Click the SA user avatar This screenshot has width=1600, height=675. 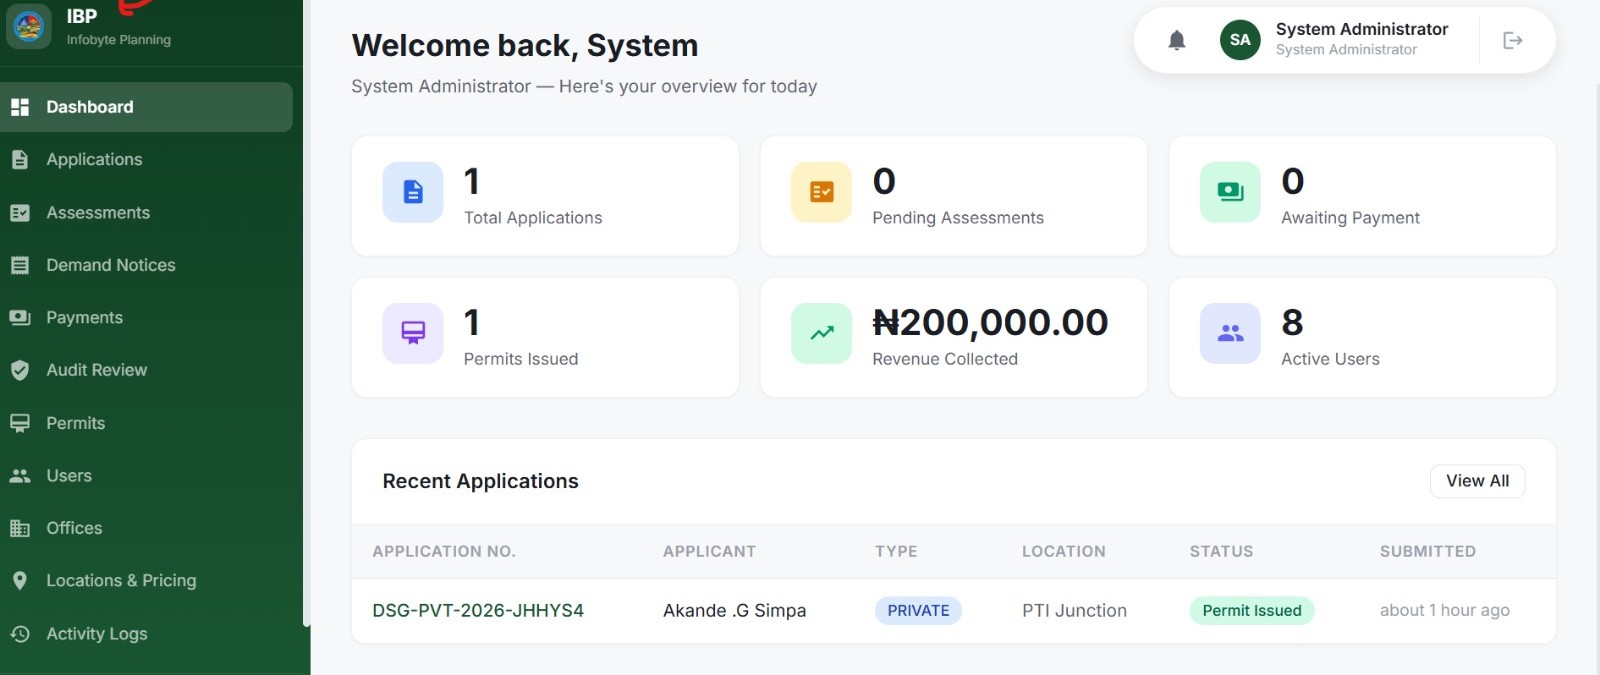coord(1240,40)
